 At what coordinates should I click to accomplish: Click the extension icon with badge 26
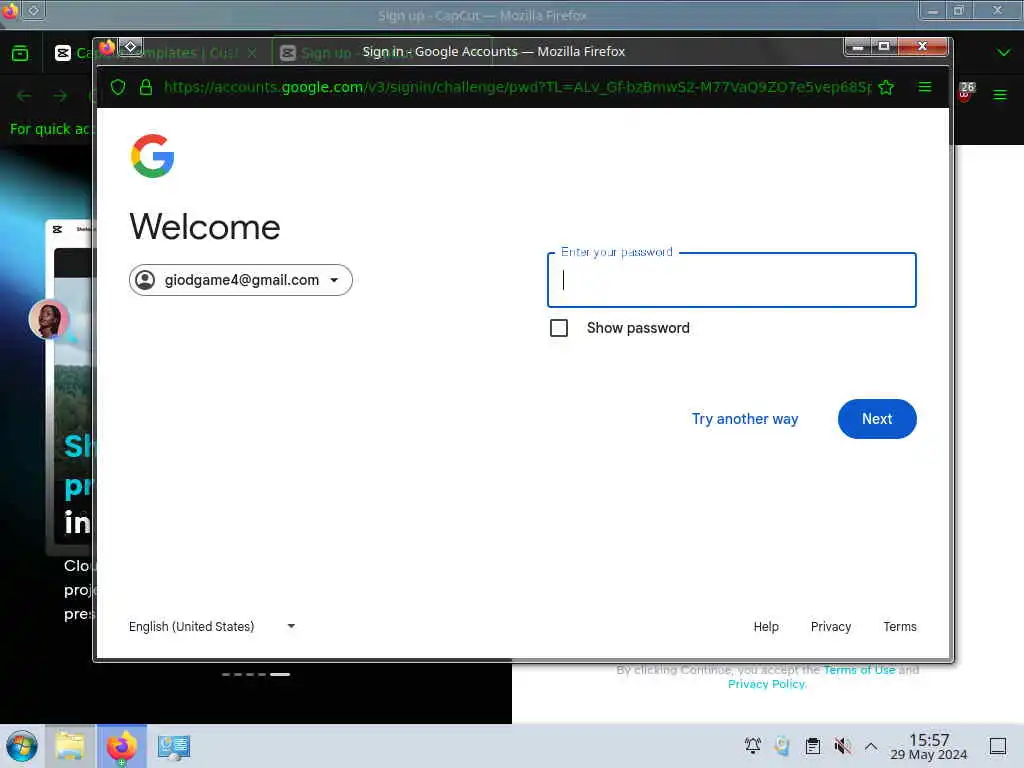(966, 91)
